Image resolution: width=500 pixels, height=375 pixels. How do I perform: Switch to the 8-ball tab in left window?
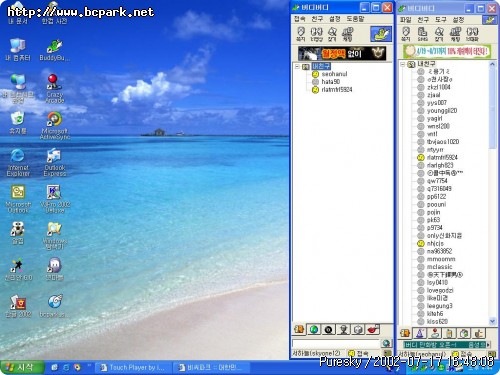328,329
